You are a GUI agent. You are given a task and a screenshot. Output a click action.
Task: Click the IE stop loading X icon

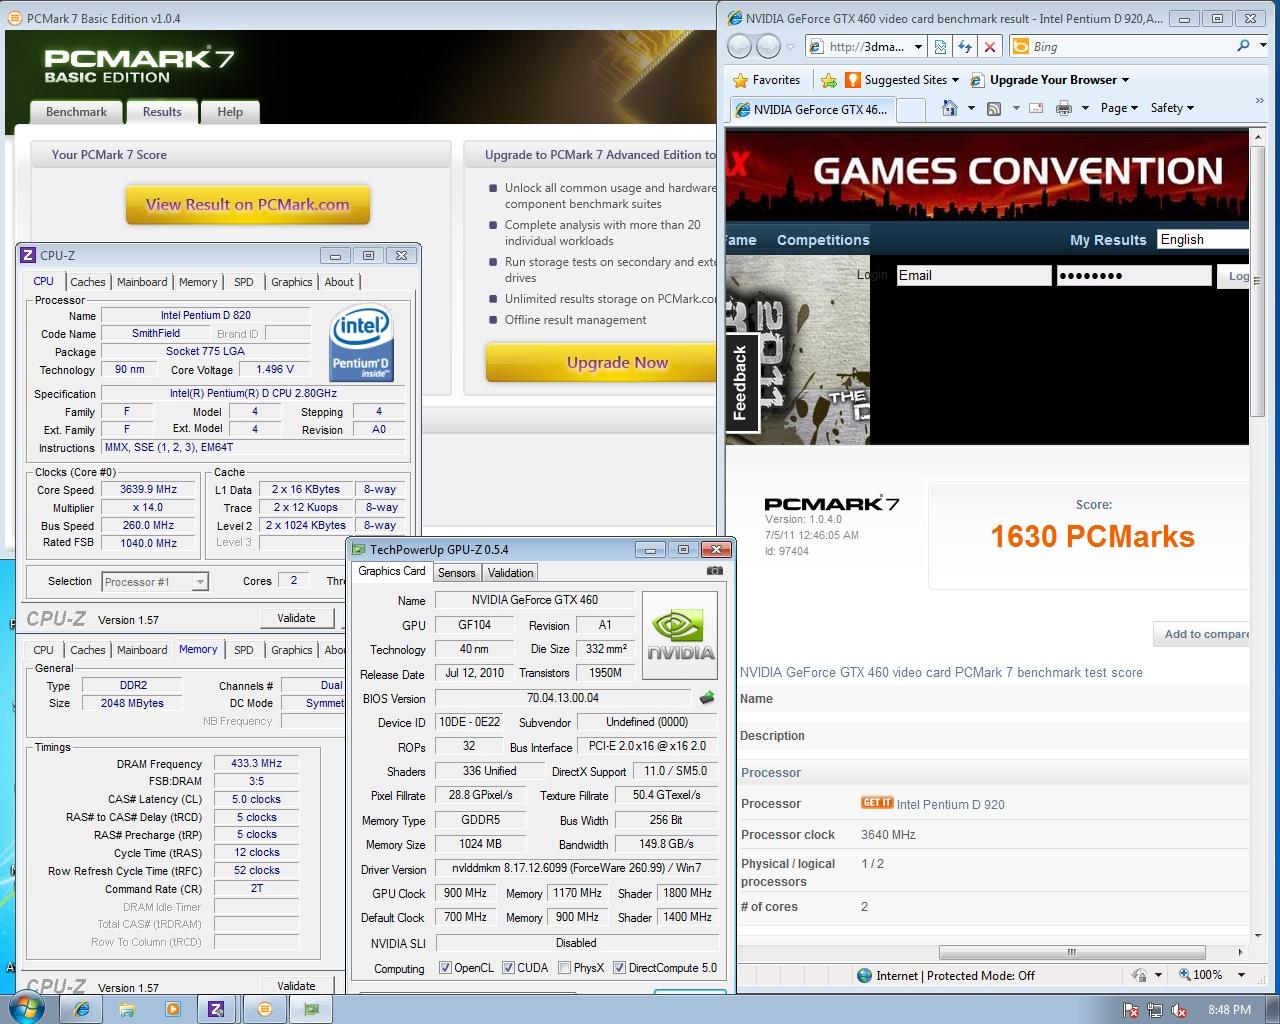point(989,46)
